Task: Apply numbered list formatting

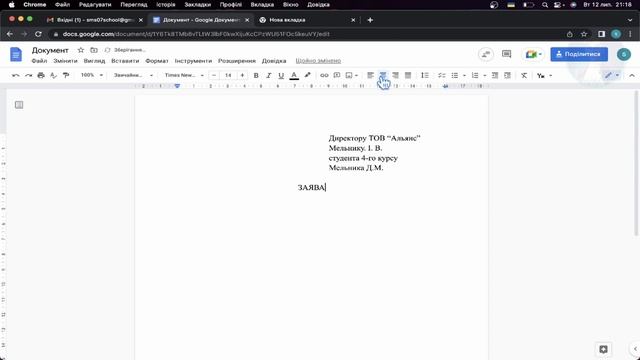Action: click(x=475, y=76)
